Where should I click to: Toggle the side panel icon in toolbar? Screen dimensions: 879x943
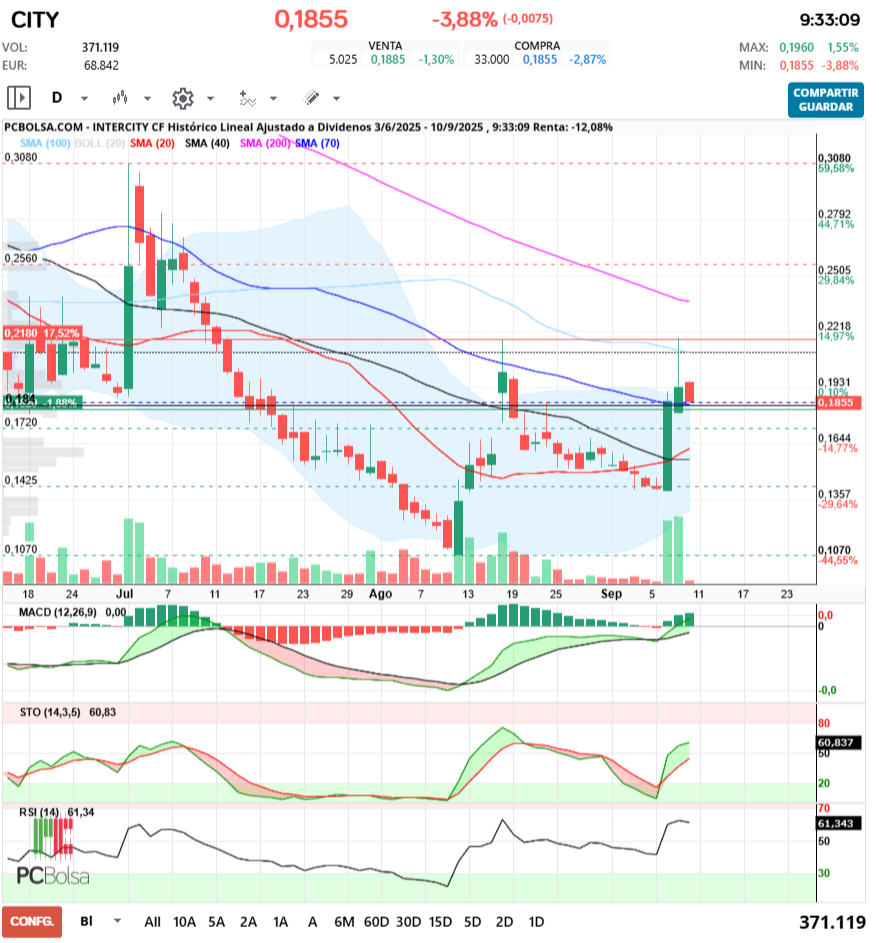pyautogui.click(x=19, y=97)
